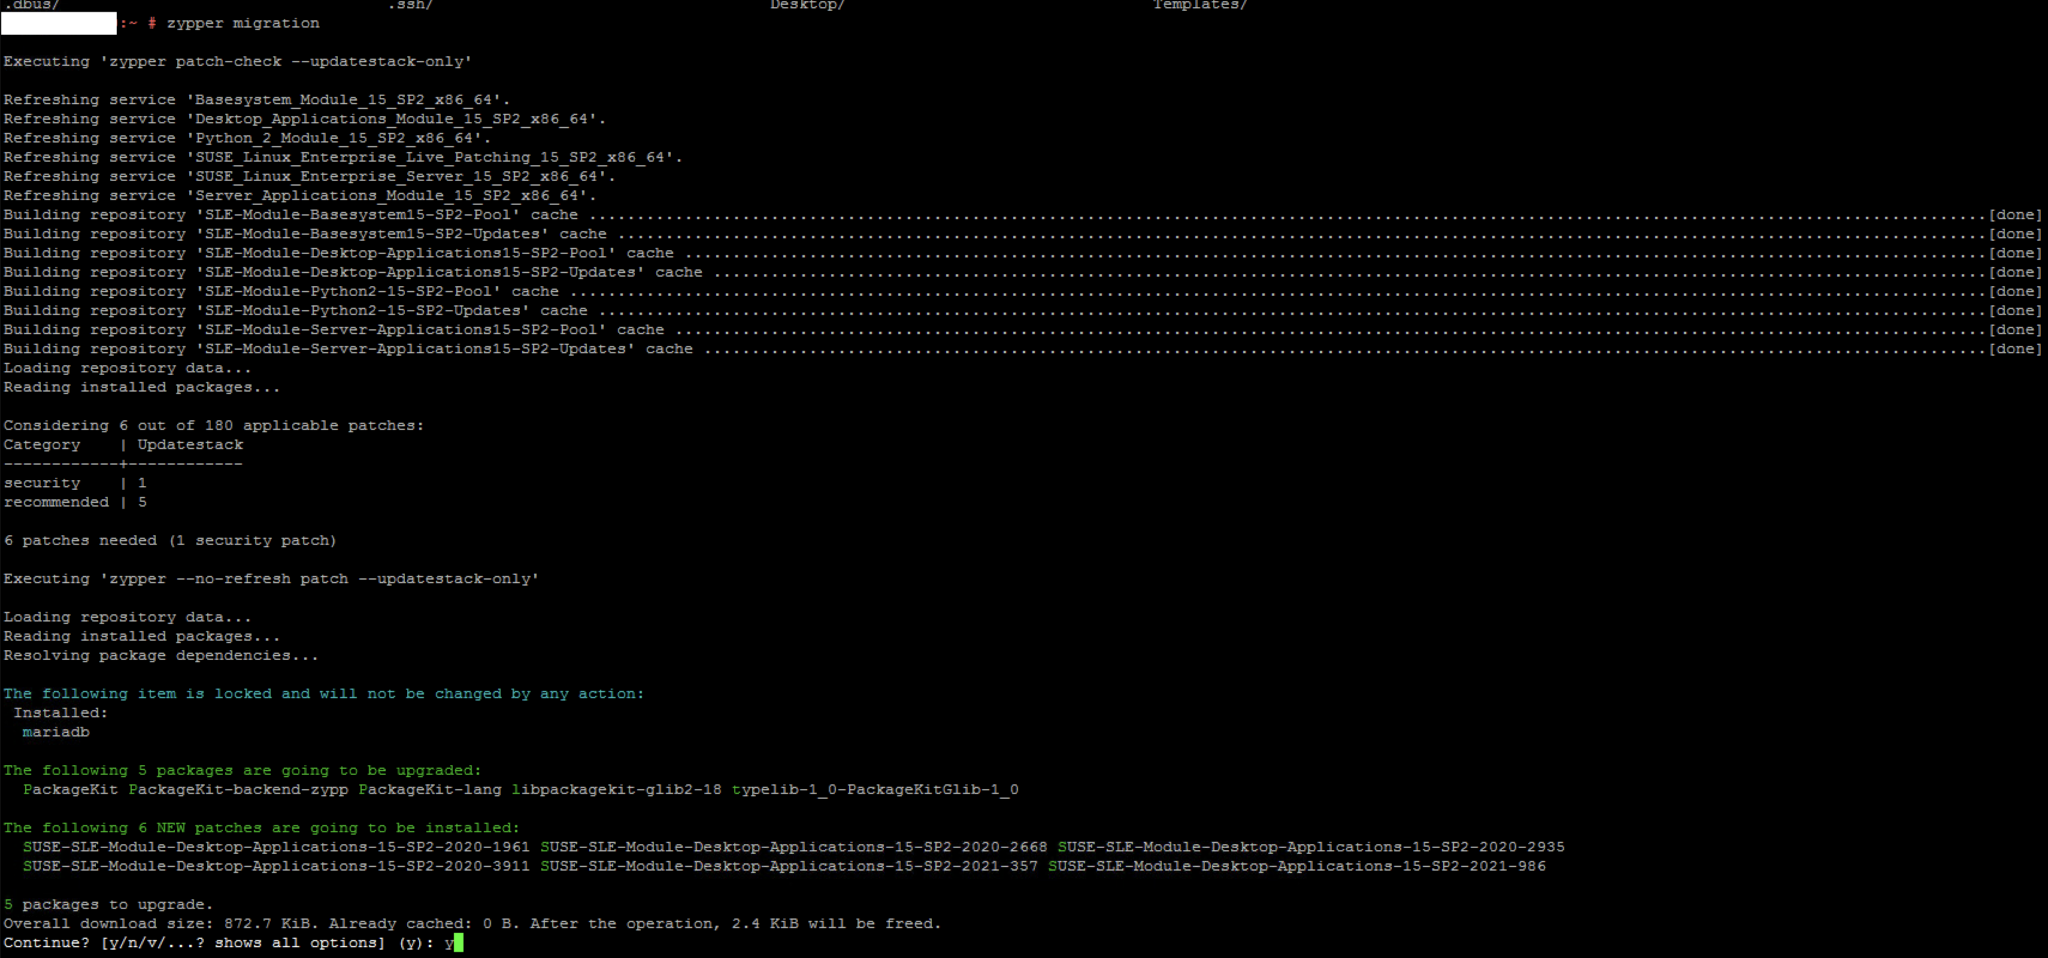Click the patch name ending in 2020-2935
This screenshot has width=2048, height=958.
(x=1311, y=847)
